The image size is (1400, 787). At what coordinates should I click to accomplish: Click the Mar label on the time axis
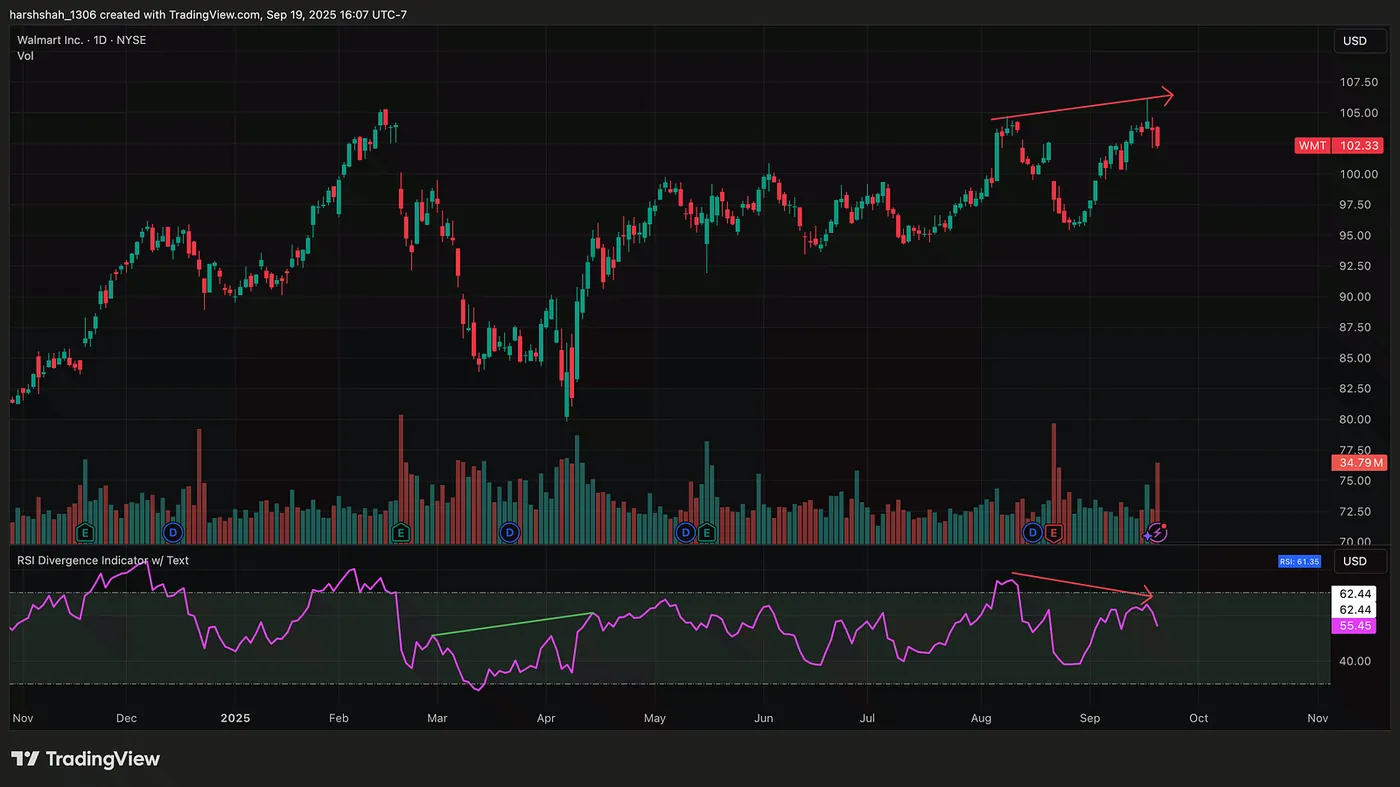(437, 718)
